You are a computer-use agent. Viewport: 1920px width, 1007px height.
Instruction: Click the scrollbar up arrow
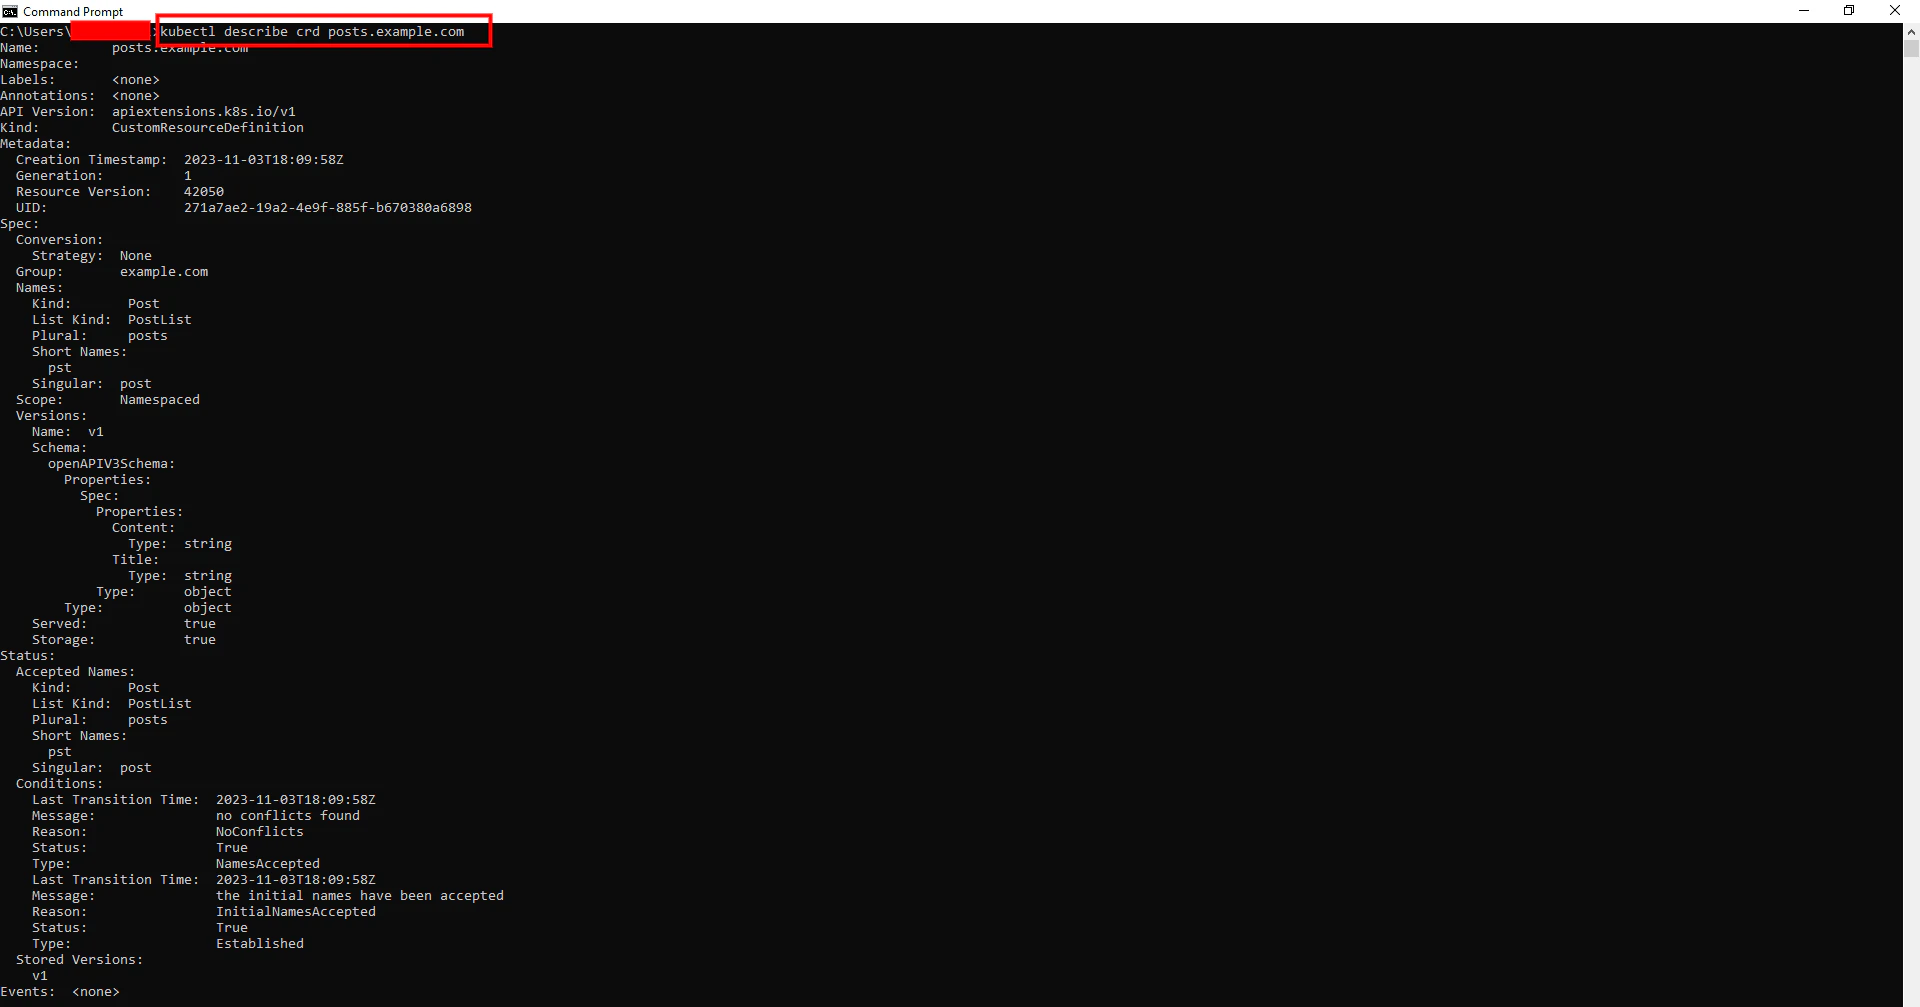(1911, 31)
